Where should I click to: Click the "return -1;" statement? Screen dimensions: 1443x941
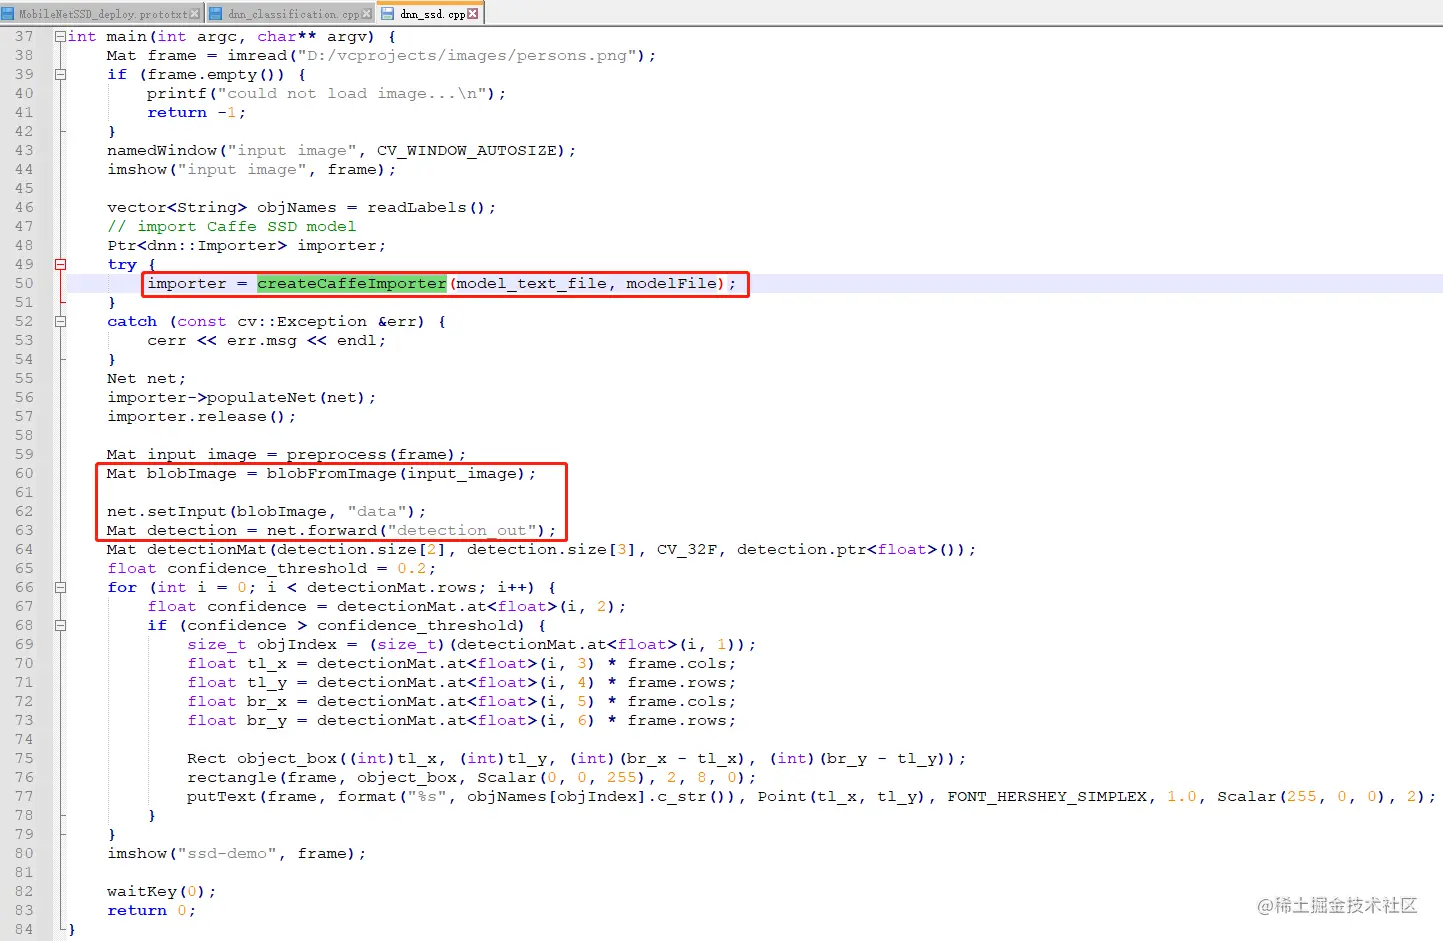[x=197, y=112]
